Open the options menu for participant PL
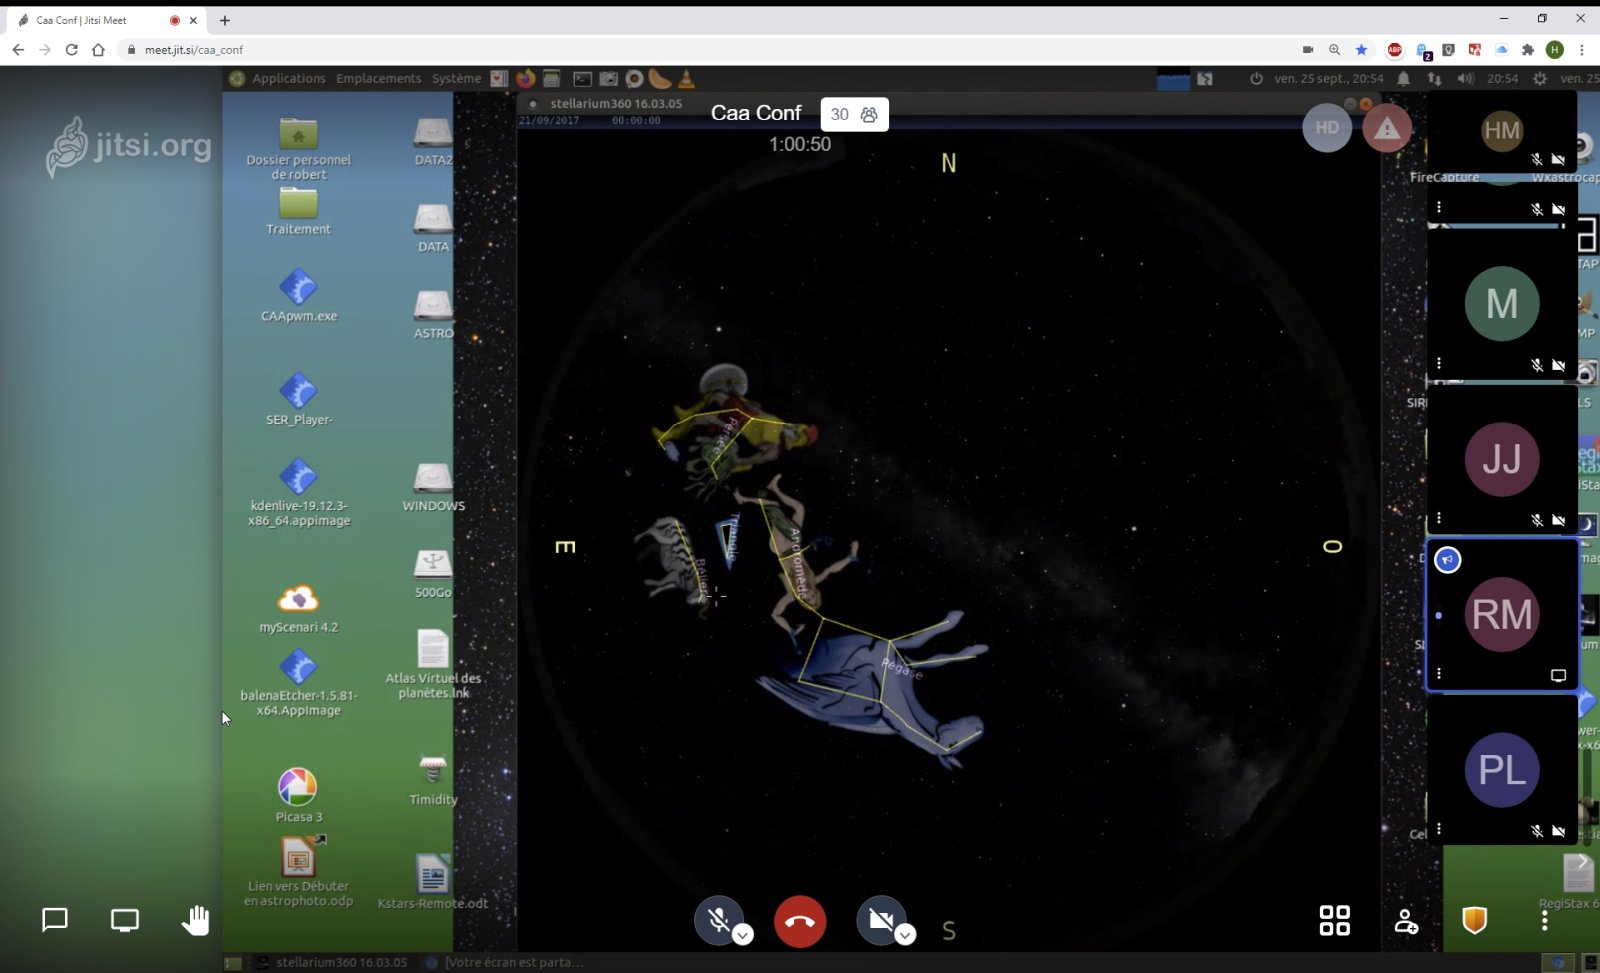This screenshot has height=973, width=1600. click(1439, 828)
